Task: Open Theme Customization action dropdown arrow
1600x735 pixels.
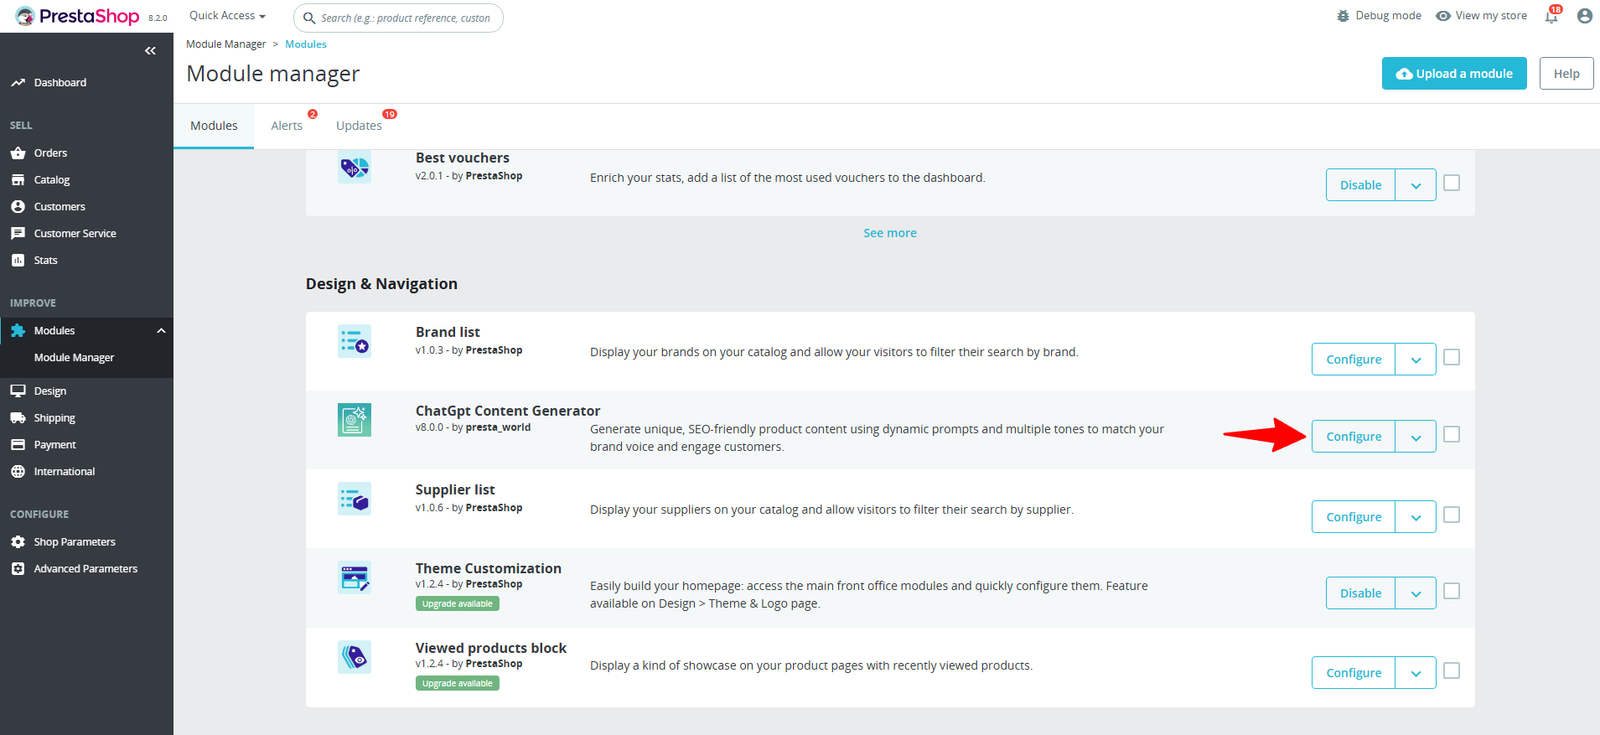Action: pos(1416,593)
